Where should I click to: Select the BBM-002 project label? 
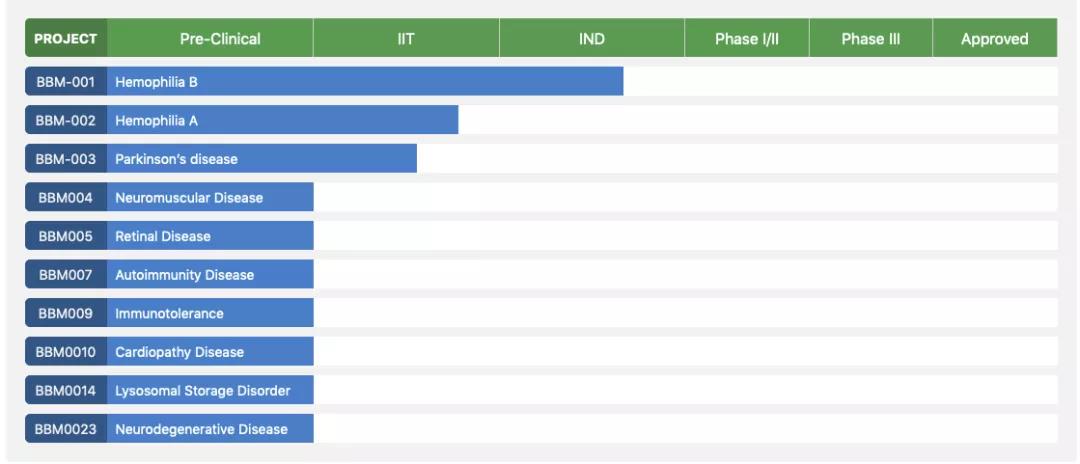click(x=66, y=121)
